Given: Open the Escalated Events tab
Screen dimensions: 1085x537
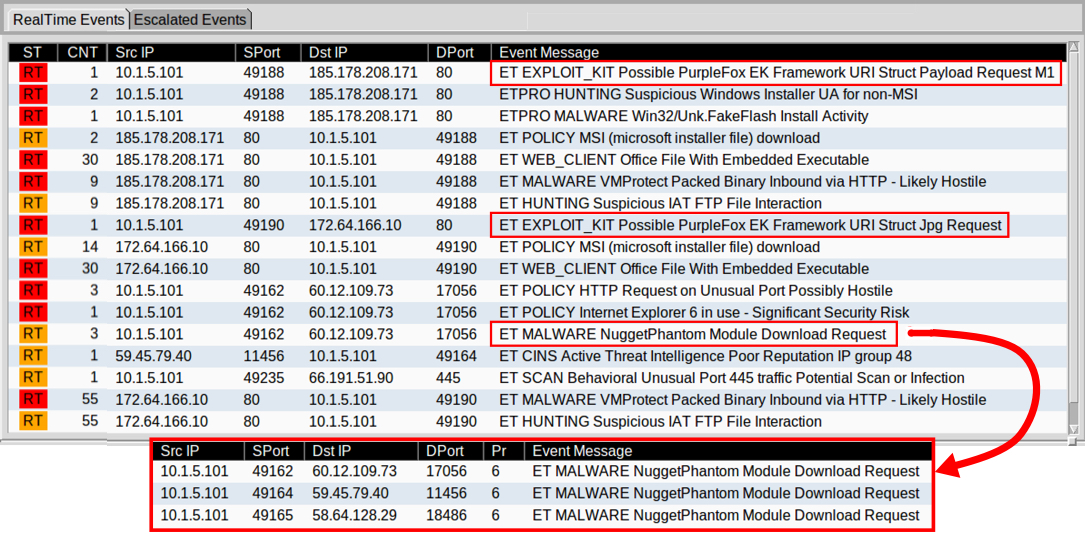Looking at the screenshot, I should [190, 19].
